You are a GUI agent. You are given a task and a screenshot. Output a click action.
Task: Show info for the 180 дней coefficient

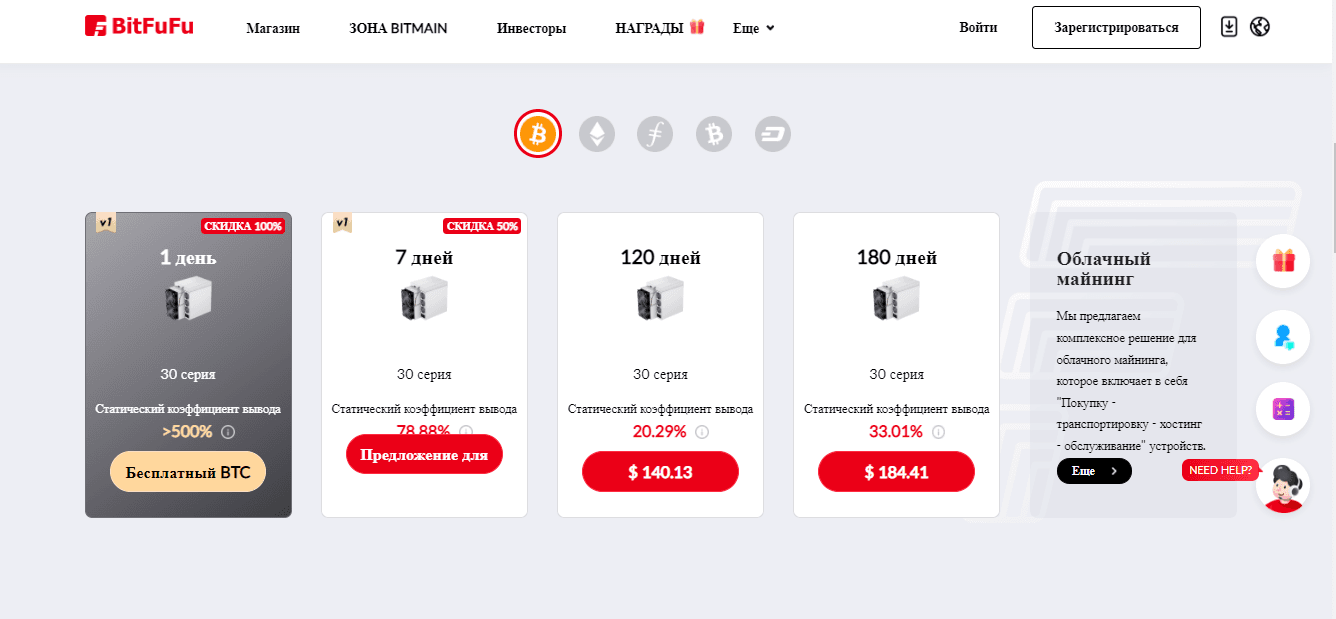938,432
